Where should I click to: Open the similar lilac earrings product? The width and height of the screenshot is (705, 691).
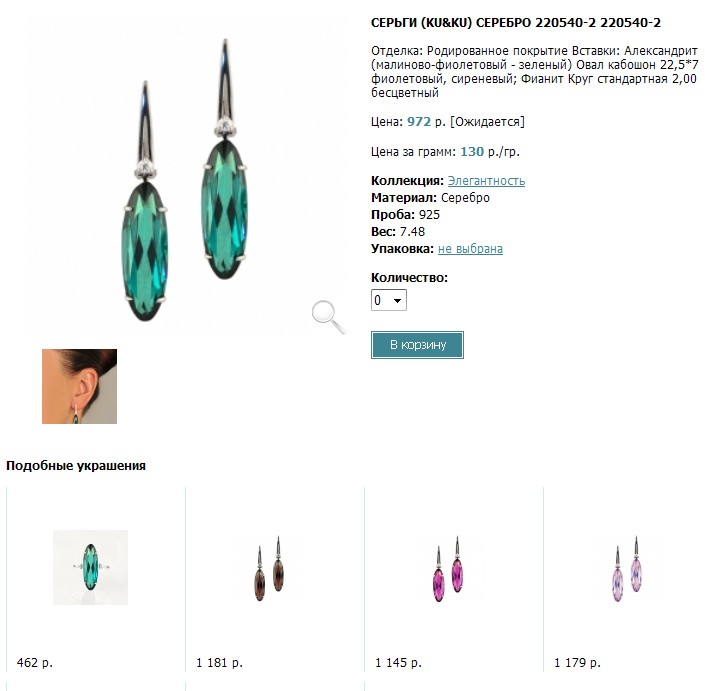coord(628,569)
